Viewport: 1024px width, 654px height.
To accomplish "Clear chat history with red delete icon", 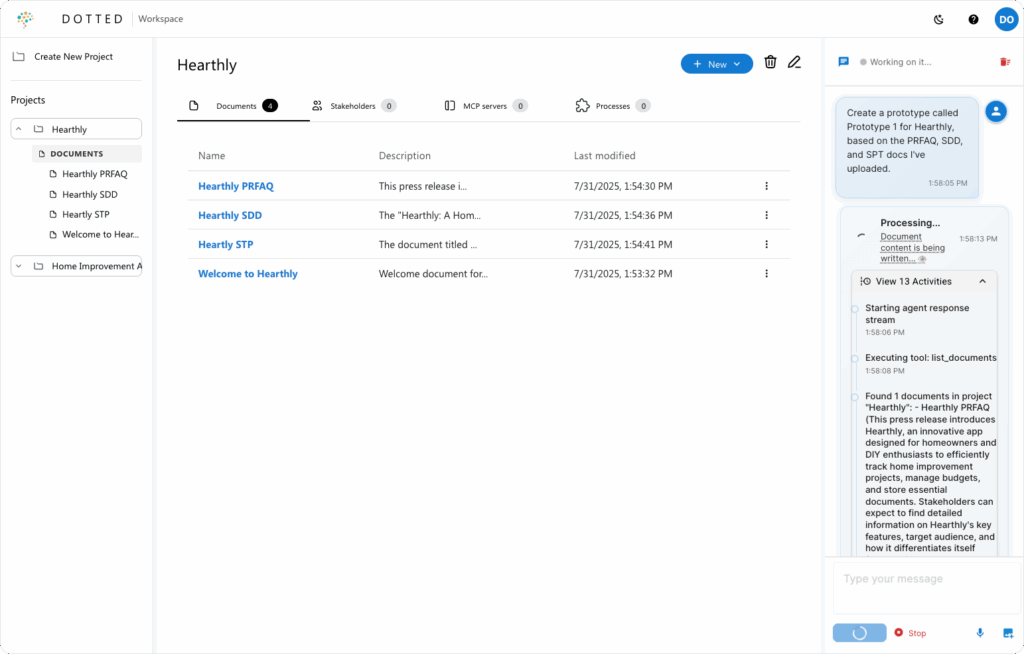I will 1005,62.
